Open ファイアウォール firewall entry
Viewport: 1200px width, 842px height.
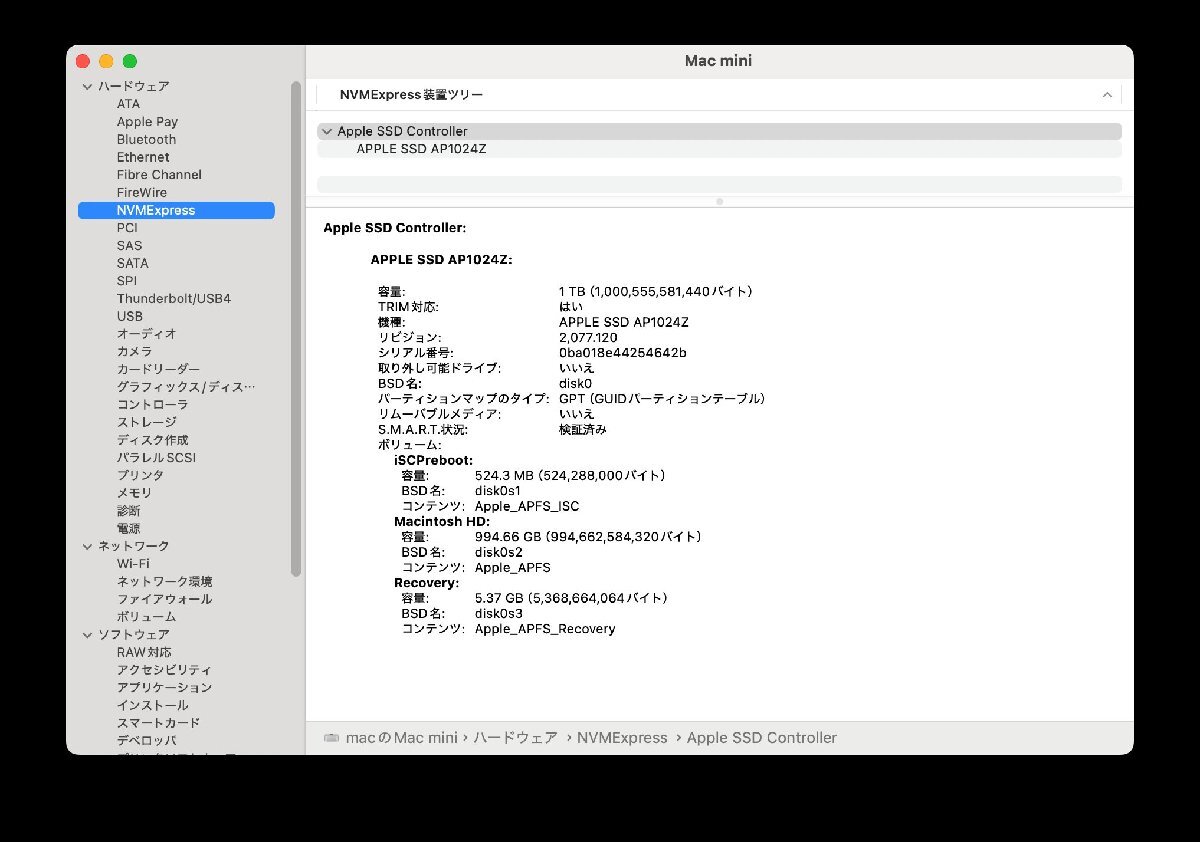164,599
